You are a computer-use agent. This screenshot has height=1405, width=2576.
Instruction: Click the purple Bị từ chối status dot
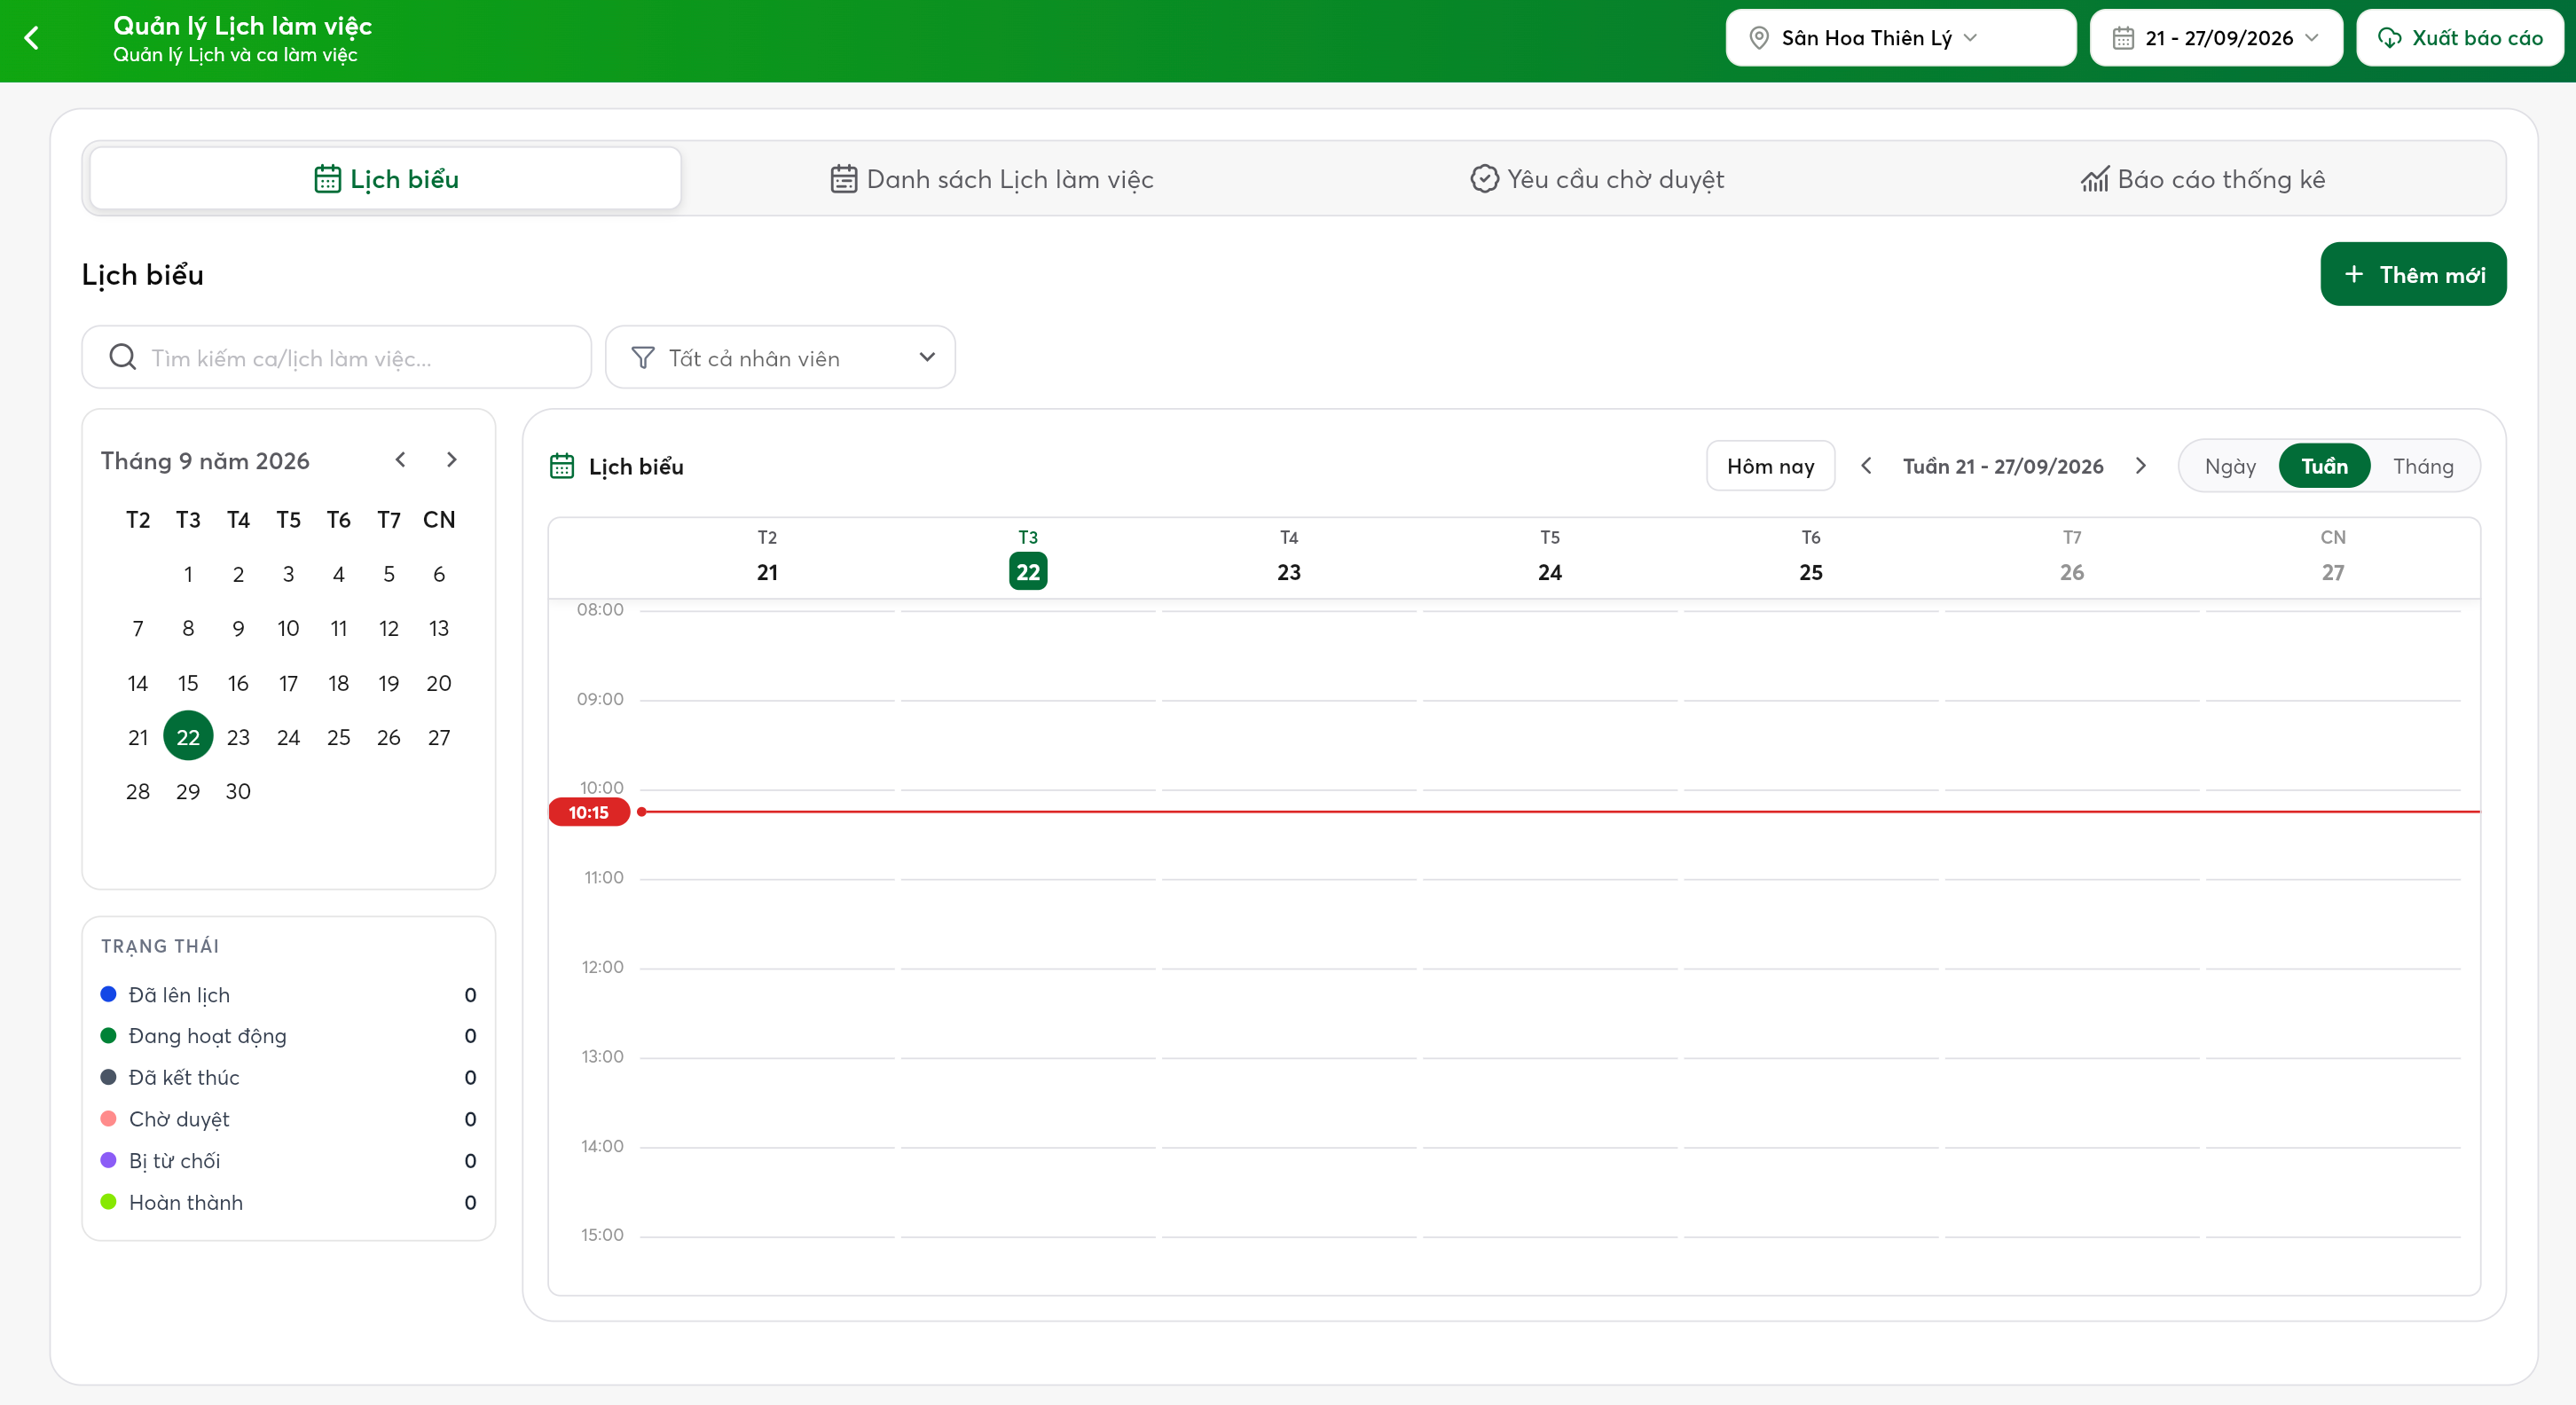(x=108, y=1160)
